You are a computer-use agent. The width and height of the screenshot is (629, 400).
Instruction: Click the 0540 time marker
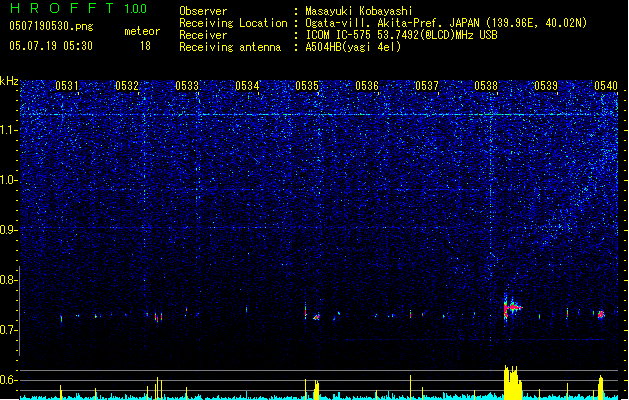coord(606,86)
